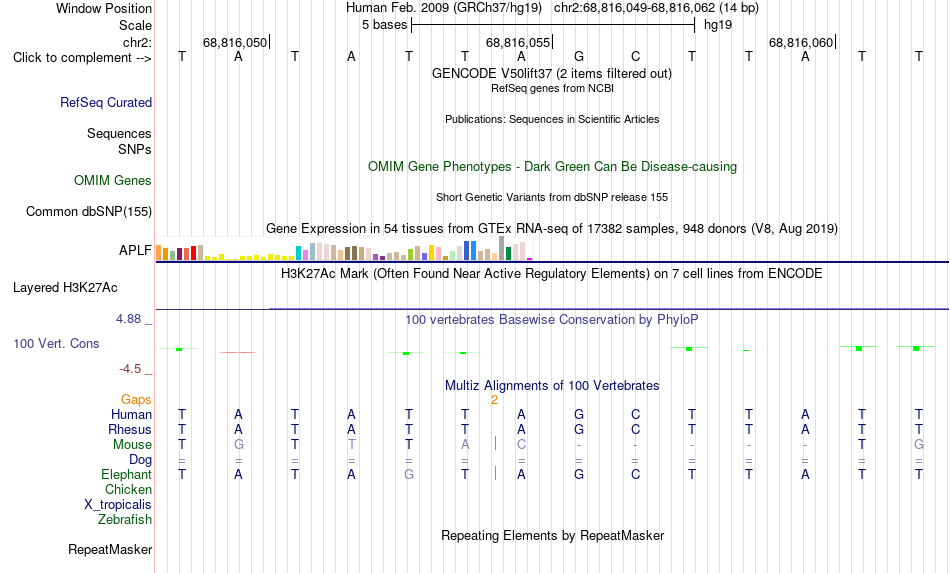The height and width of the screenshot is (573, 950).
Task: Click the 4.88 conservation scale value
Action: [128, 319]
